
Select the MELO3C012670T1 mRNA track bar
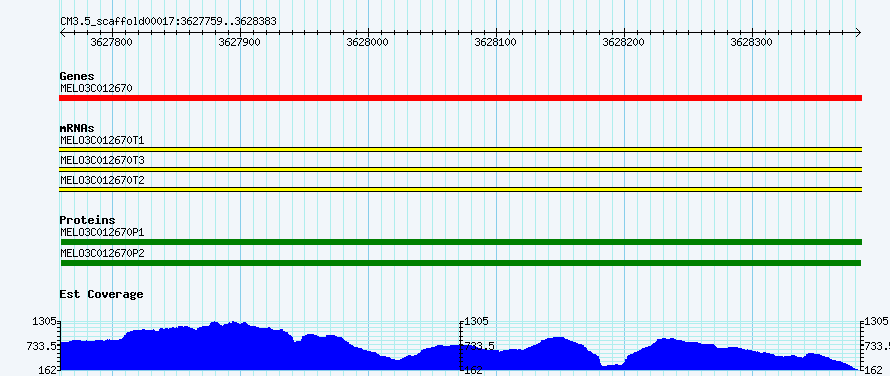click(460, 149)
